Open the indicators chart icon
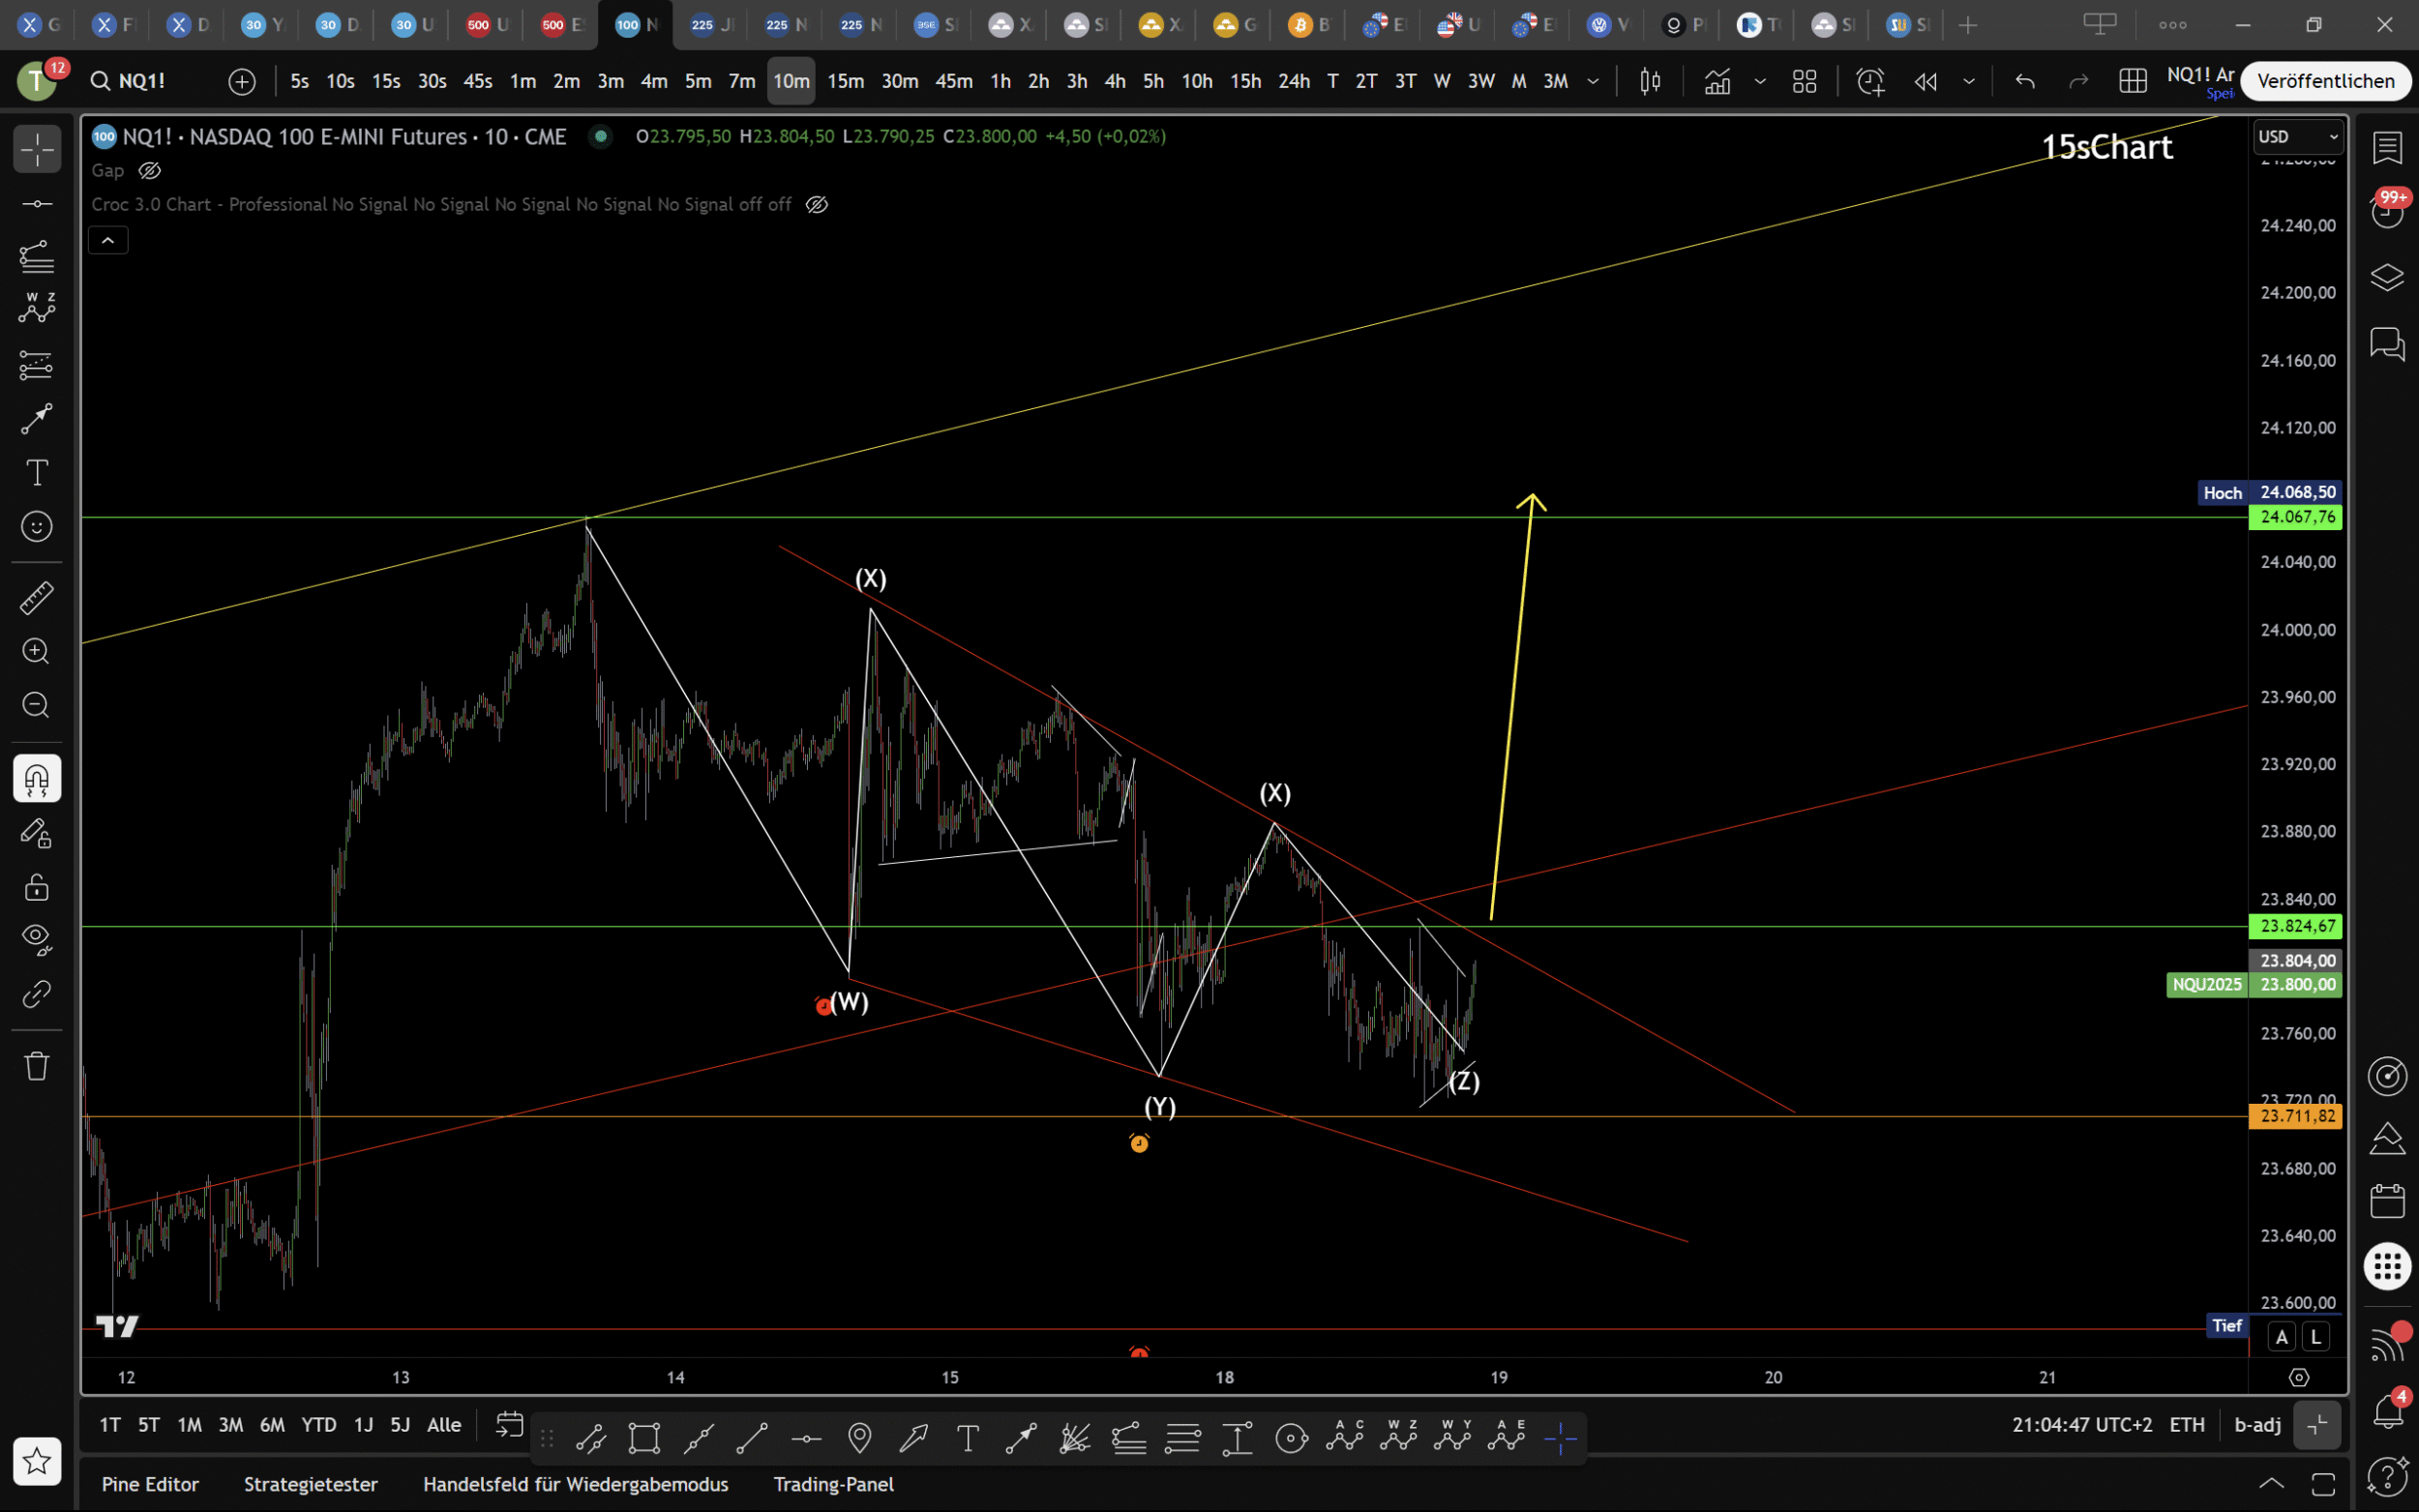The width and height of the screenshot is (2419, 1512). [x=1717, y=81]
